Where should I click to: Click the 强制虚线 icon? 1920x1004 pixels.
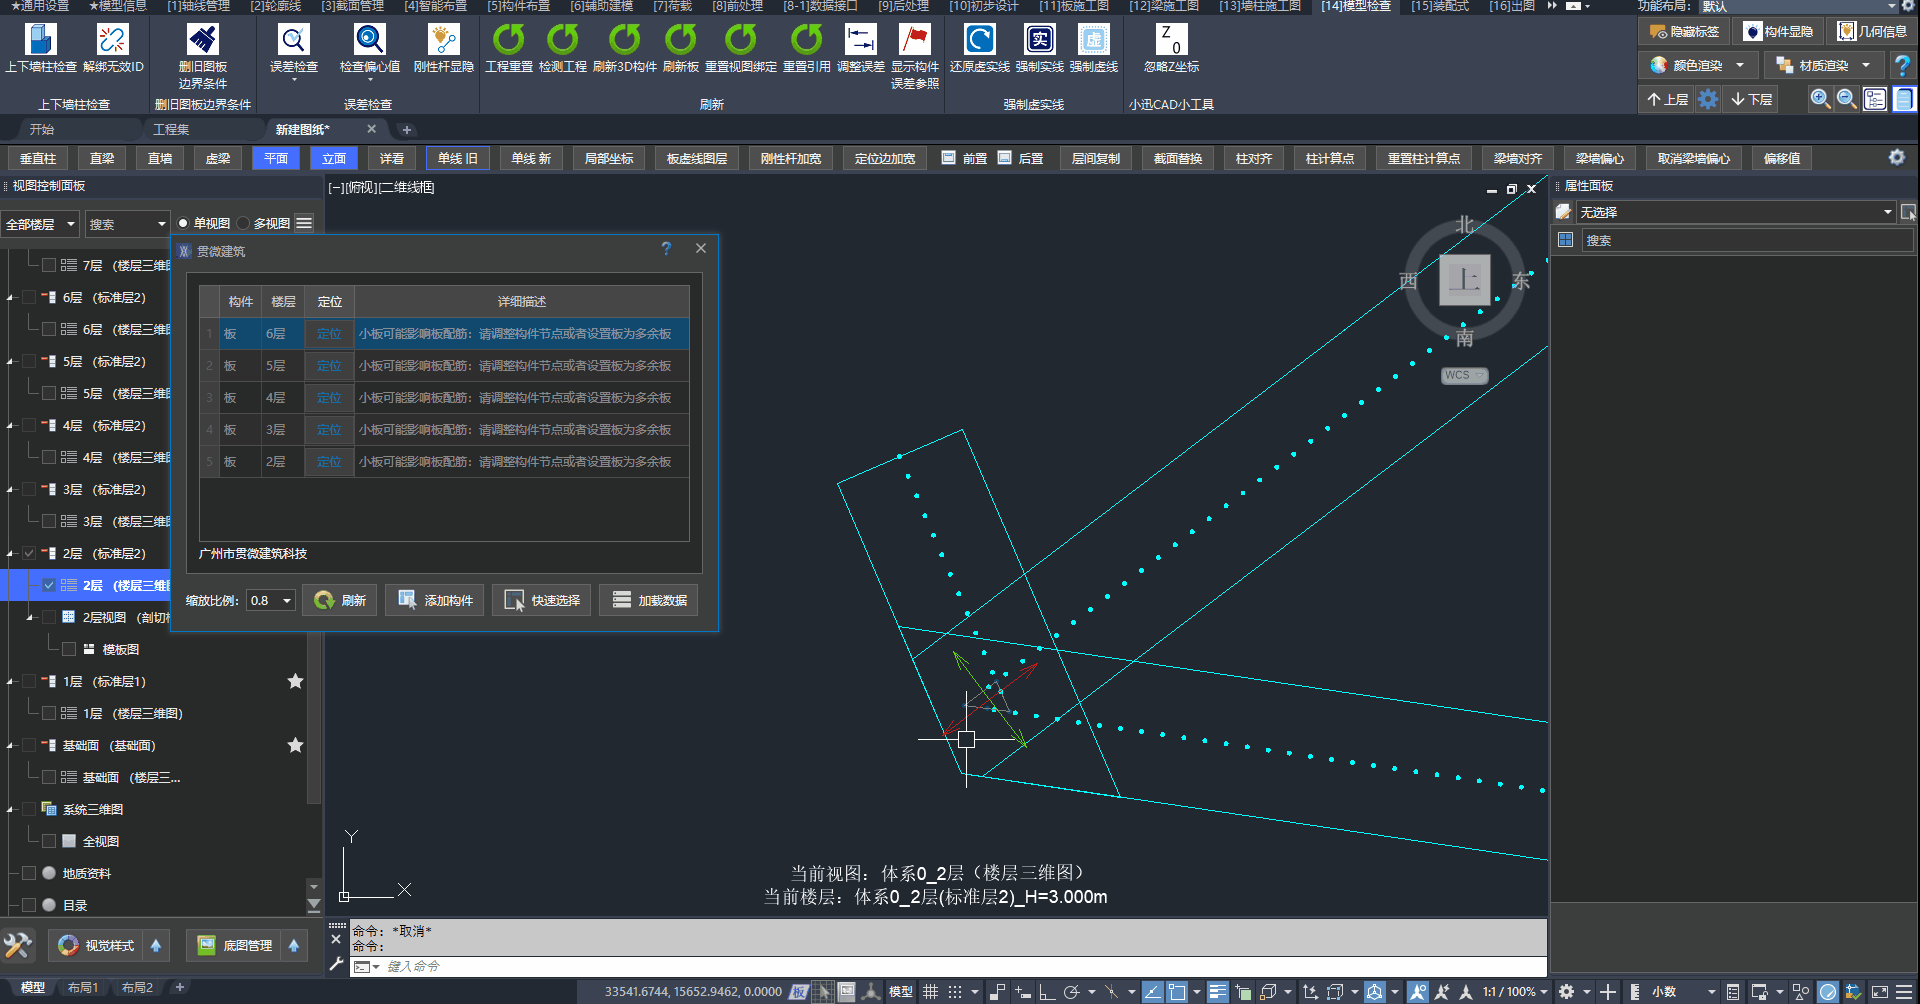tap(1094, 40)
